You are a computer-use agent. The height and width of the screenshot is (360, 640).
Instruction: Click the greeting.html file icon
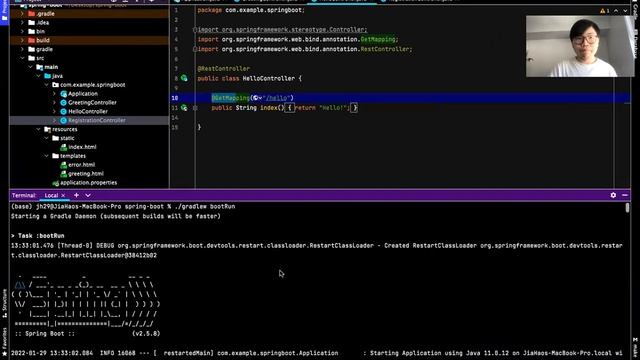[64, 174]
